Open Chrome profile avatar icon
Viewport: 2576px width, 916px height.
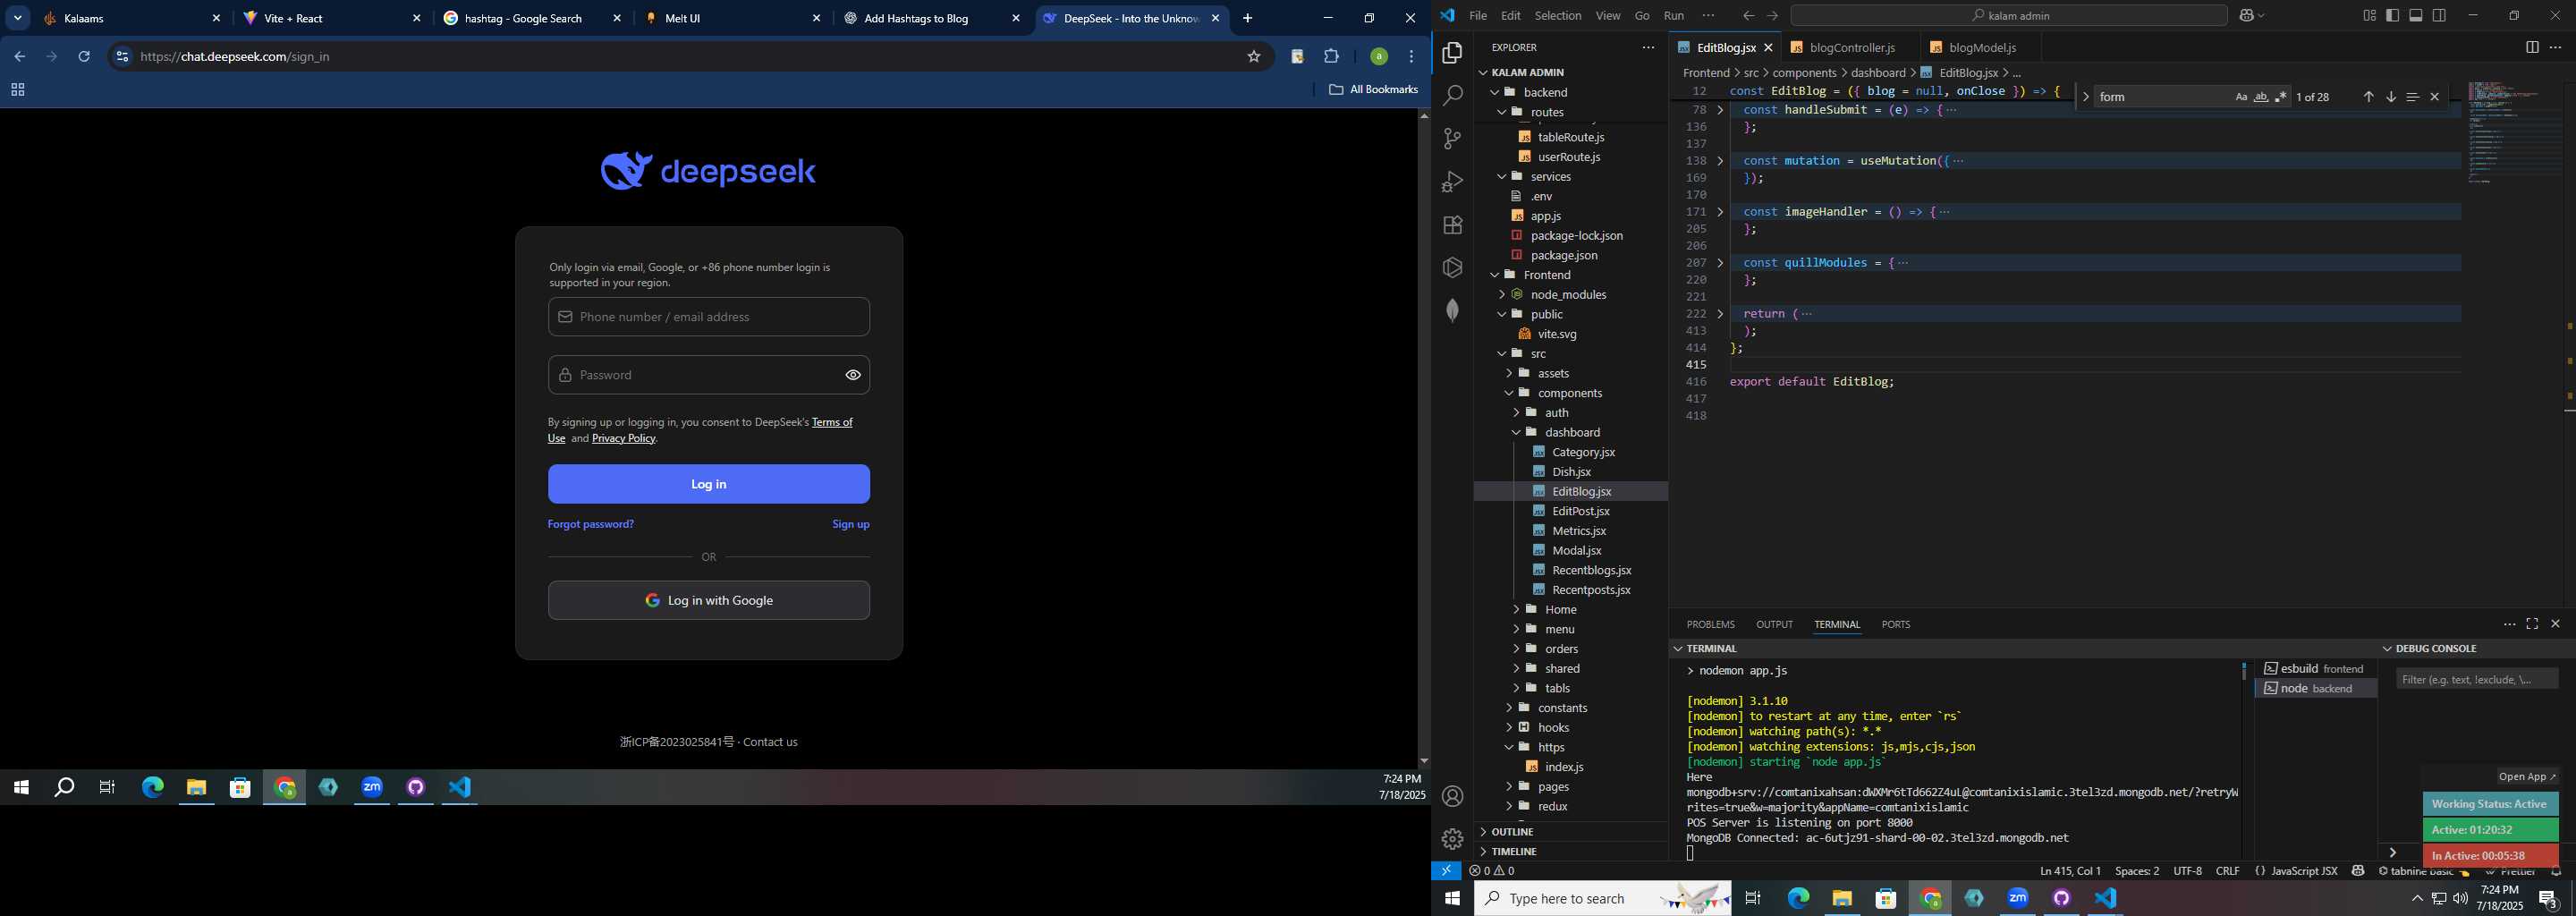pos(1378,57)
